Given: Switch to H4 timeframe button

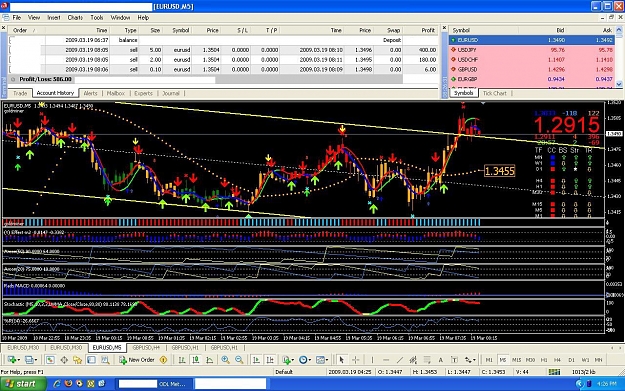Looking at the screenshot, I should pos(557,360).
